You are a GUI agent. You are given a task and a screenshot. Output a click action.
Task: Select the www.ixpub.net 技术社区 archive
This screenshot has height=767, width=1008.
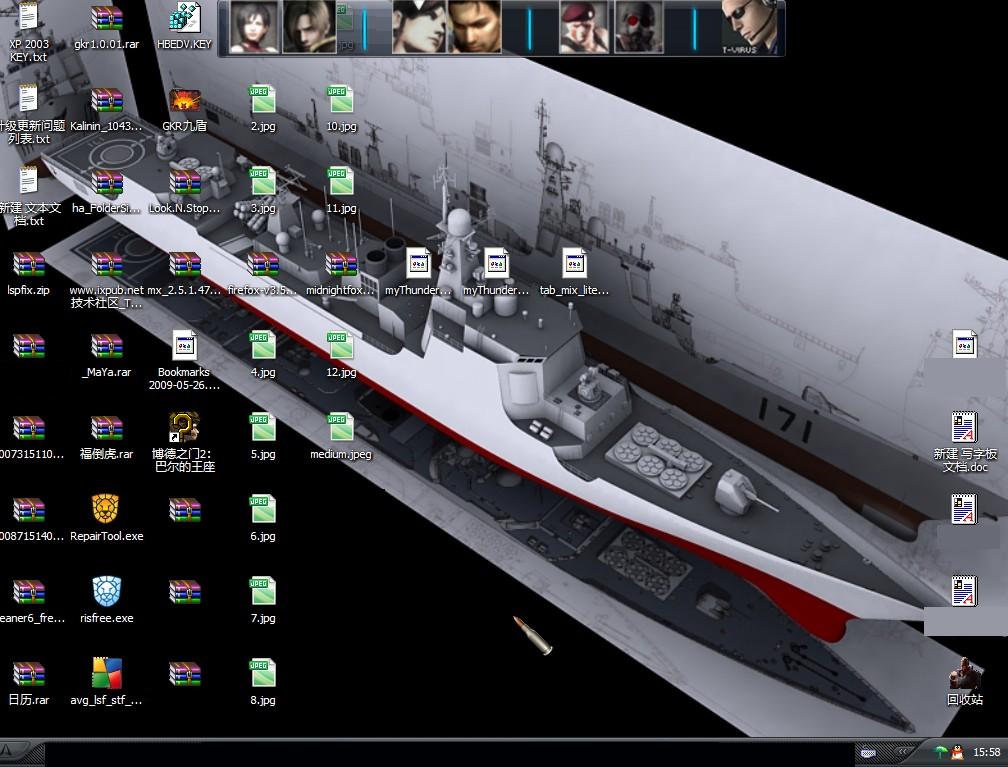point(107,279)
